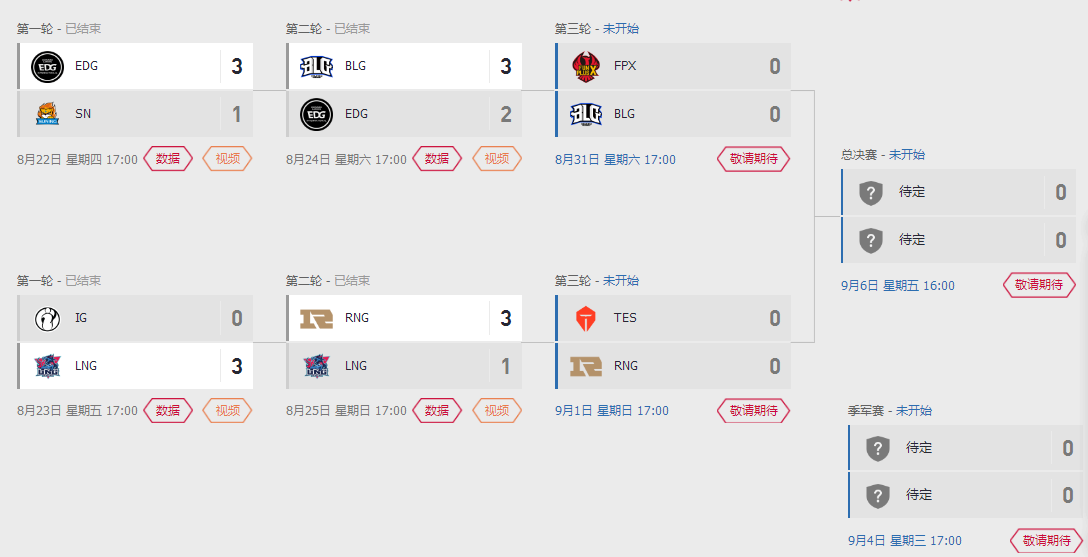Watch 视频 for the 8月25日 match

click(x=497, y=411)
